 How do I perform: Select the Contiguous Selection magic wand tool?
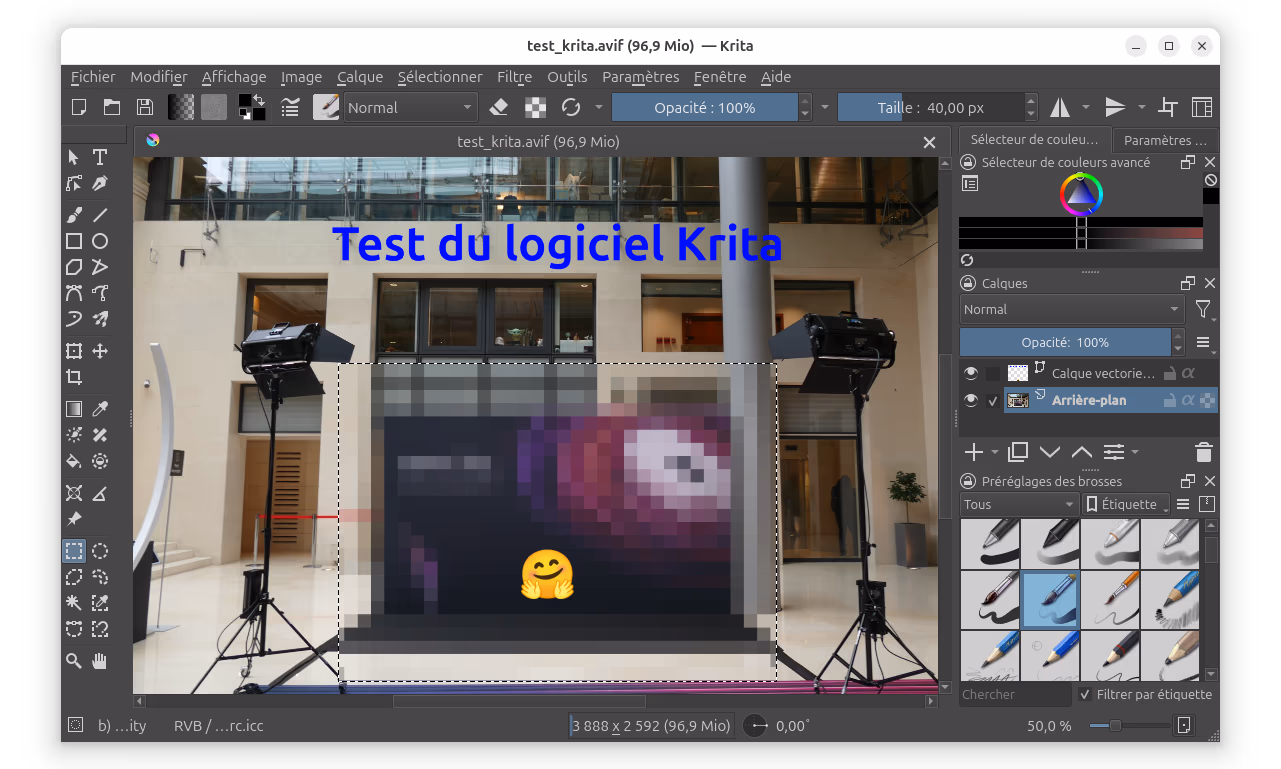(74, 603)
